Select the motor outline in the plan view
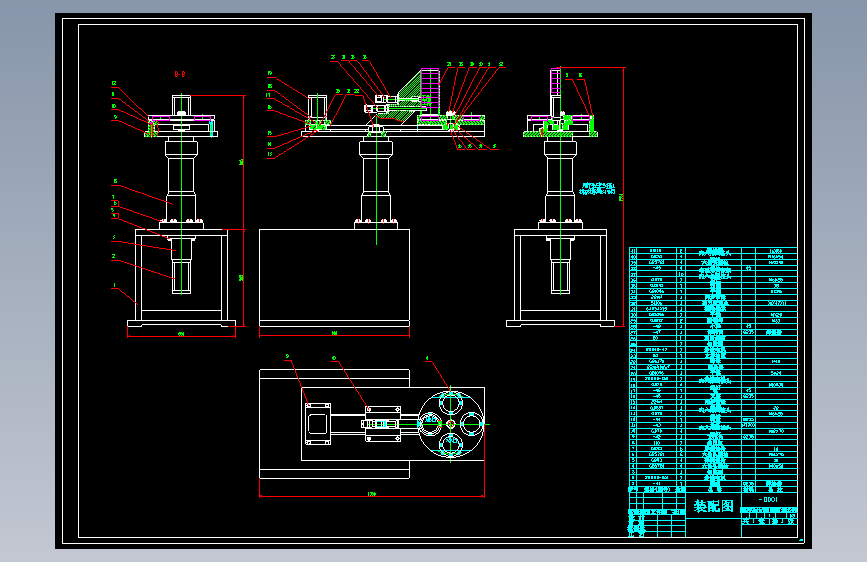 pyautogui.click(x=318, y=424)
